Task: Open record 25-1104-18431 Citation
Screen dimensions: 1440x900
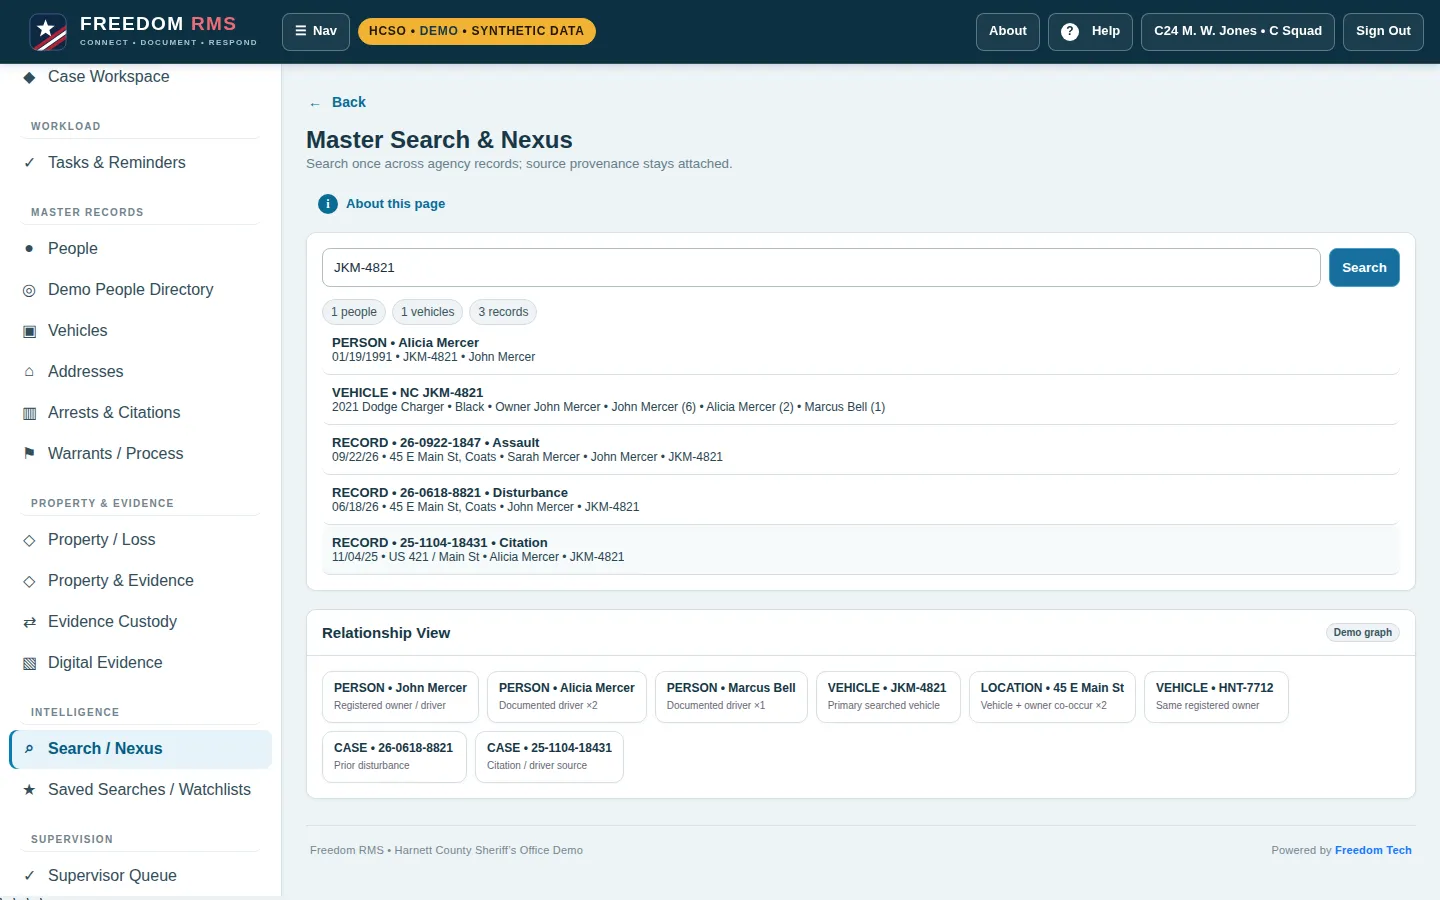Action: (x=861, y=550)
